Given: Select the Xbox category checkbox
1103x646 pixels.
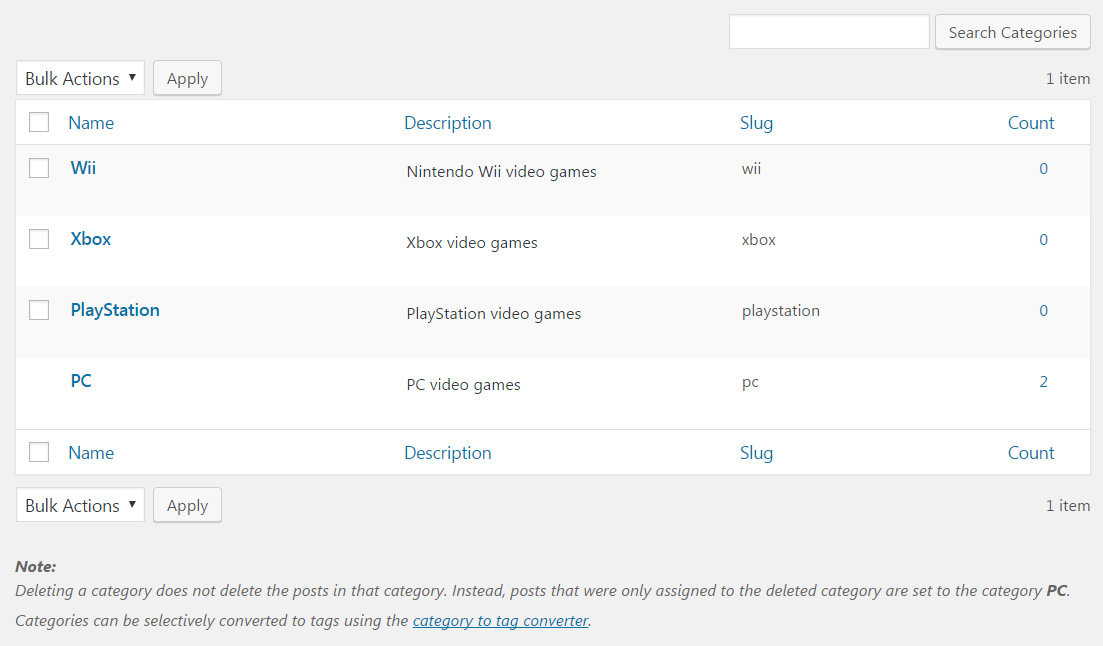Looking at the screenshot, I should [39, 239].
